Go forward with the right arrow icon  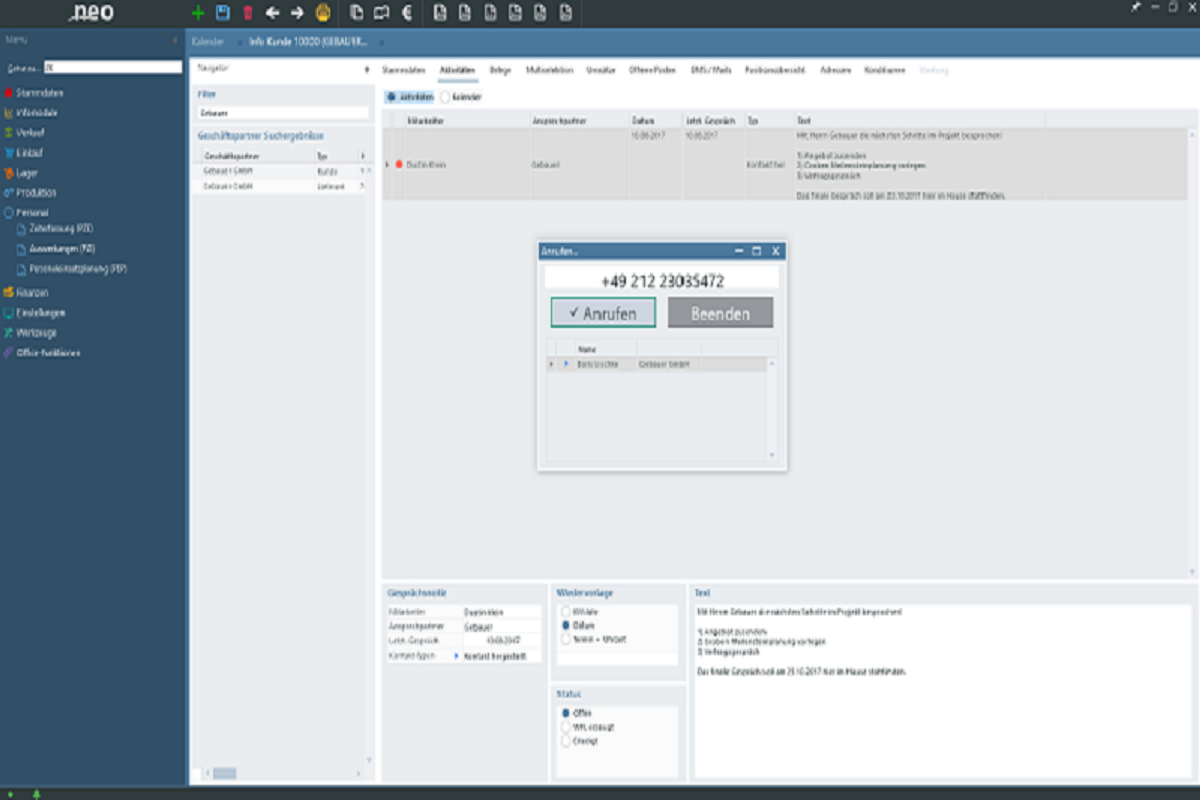point(297,13)
